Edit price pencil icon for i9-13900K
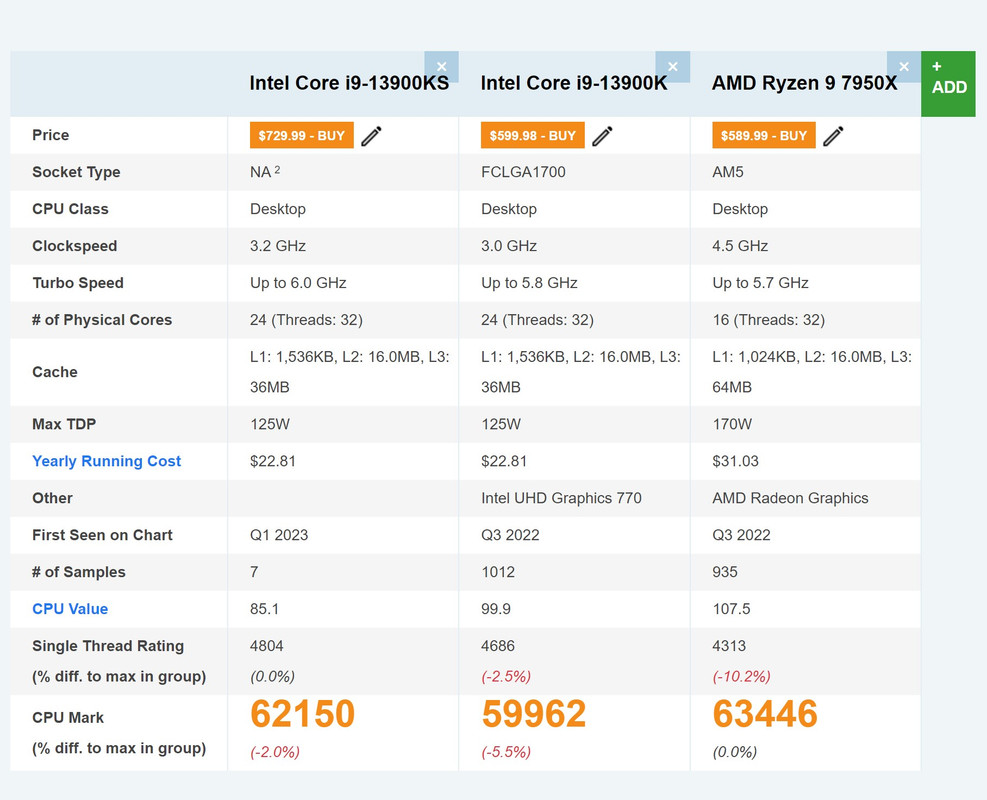Screen dimensions: 987x800 [602, 136]
